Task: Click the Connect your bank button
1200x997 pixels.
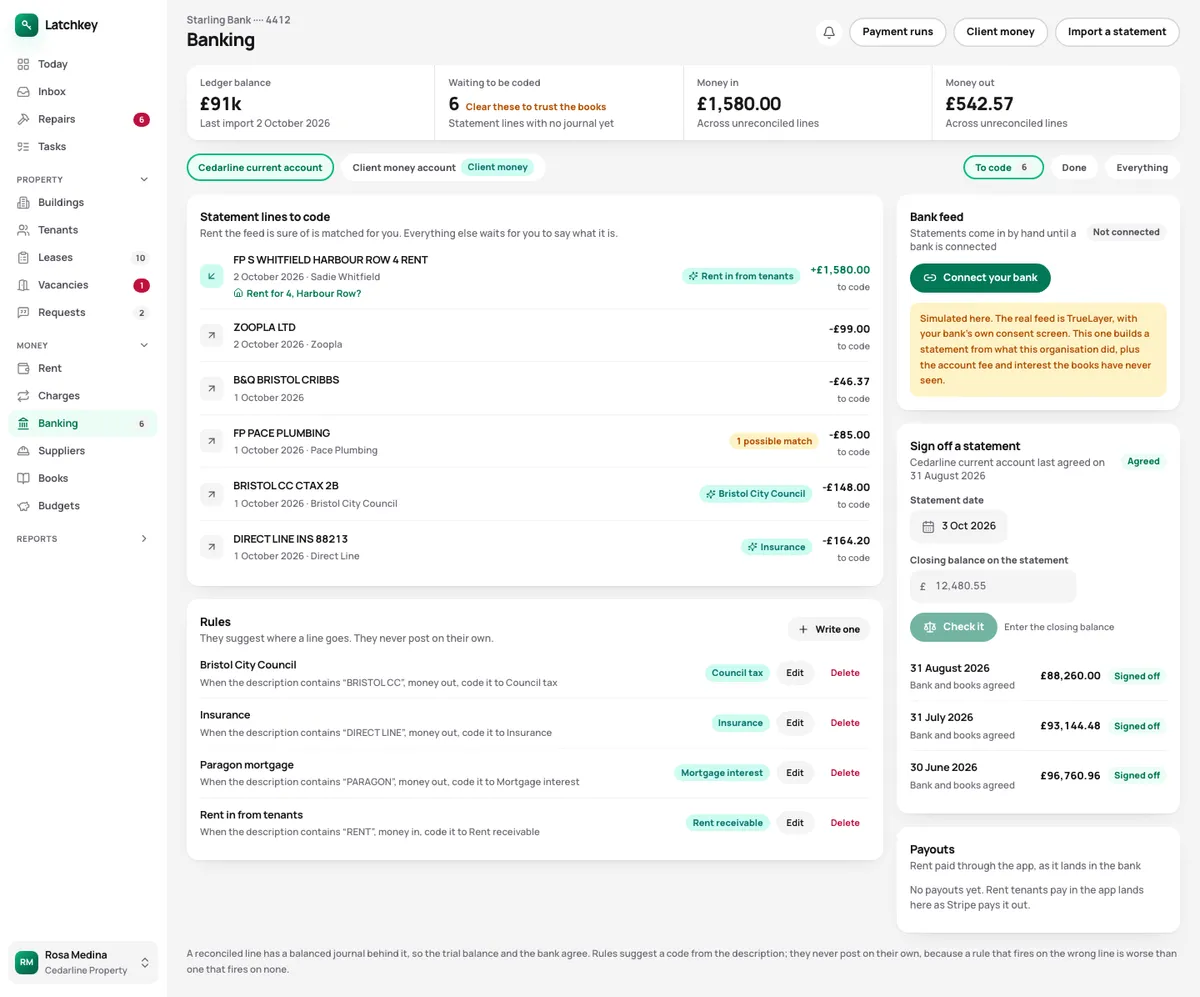Action: coord(980,278)
